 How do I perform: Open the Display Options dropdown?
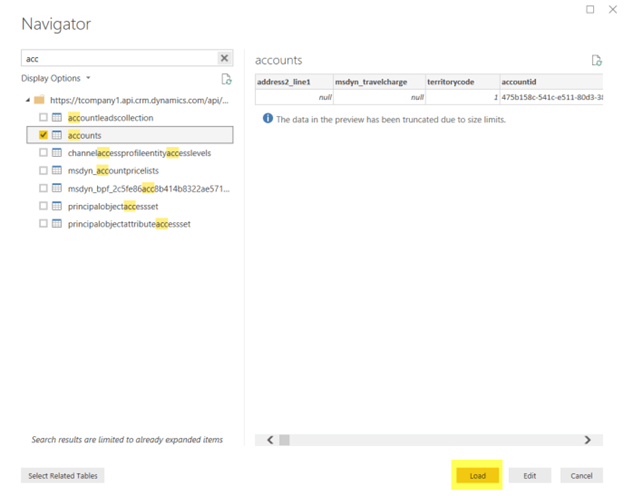coord(56,78)
